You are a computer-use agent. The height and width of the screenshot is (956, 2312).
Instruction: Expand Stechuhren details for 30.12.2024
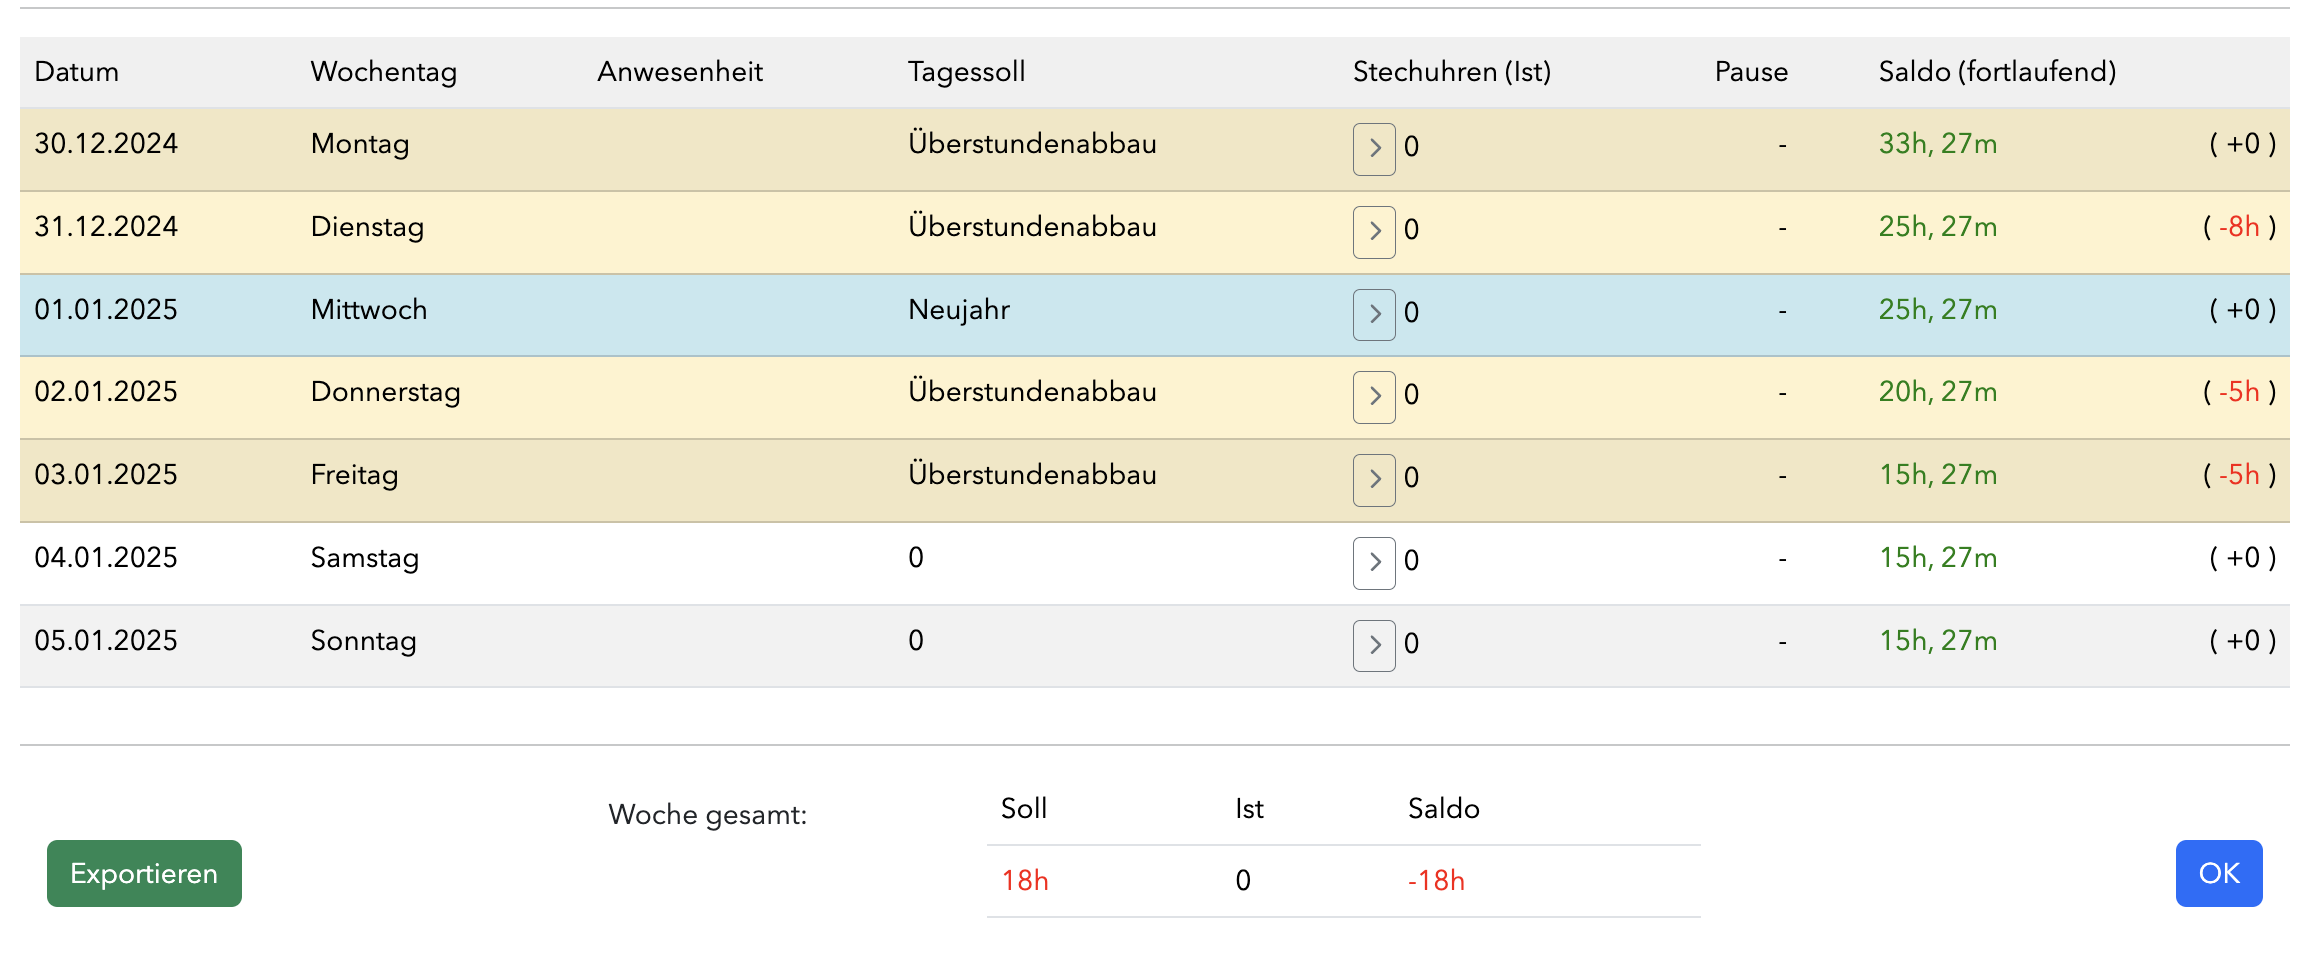coord(1374,149)
